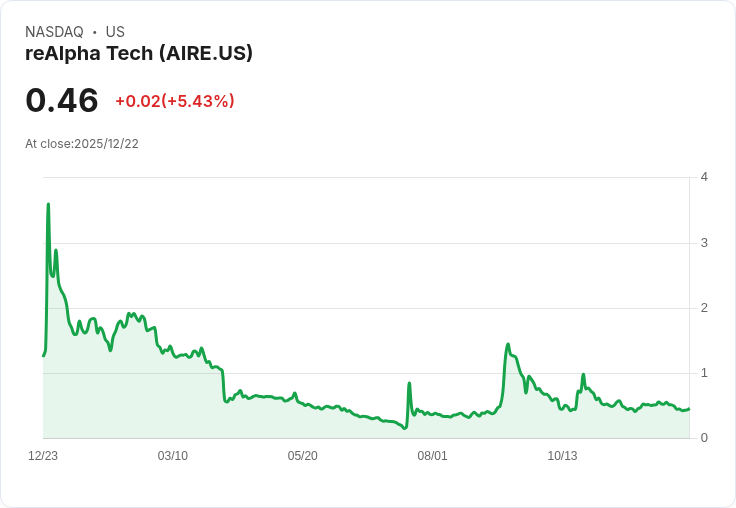Viewport: 736px width, 508px height.
Task: Select the 08/01 date on x-axis
Action: (433, 456)
